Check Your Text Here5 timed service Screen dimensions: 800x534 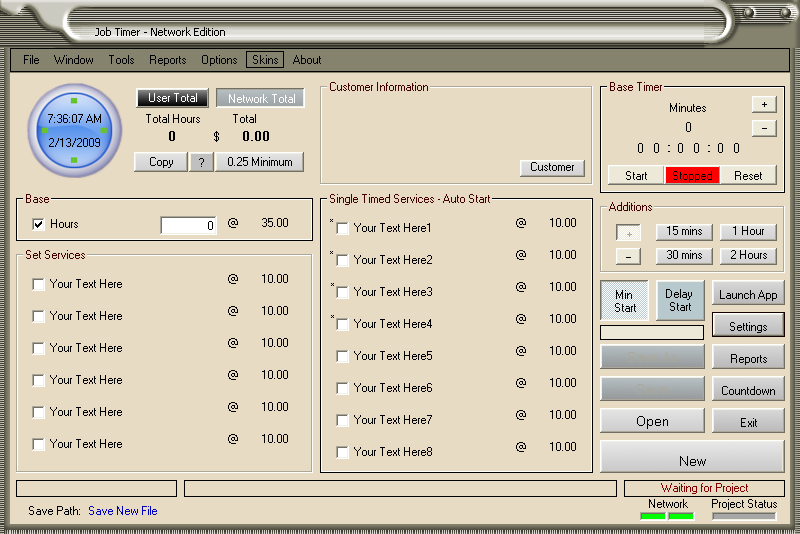[x=342, y=357]
